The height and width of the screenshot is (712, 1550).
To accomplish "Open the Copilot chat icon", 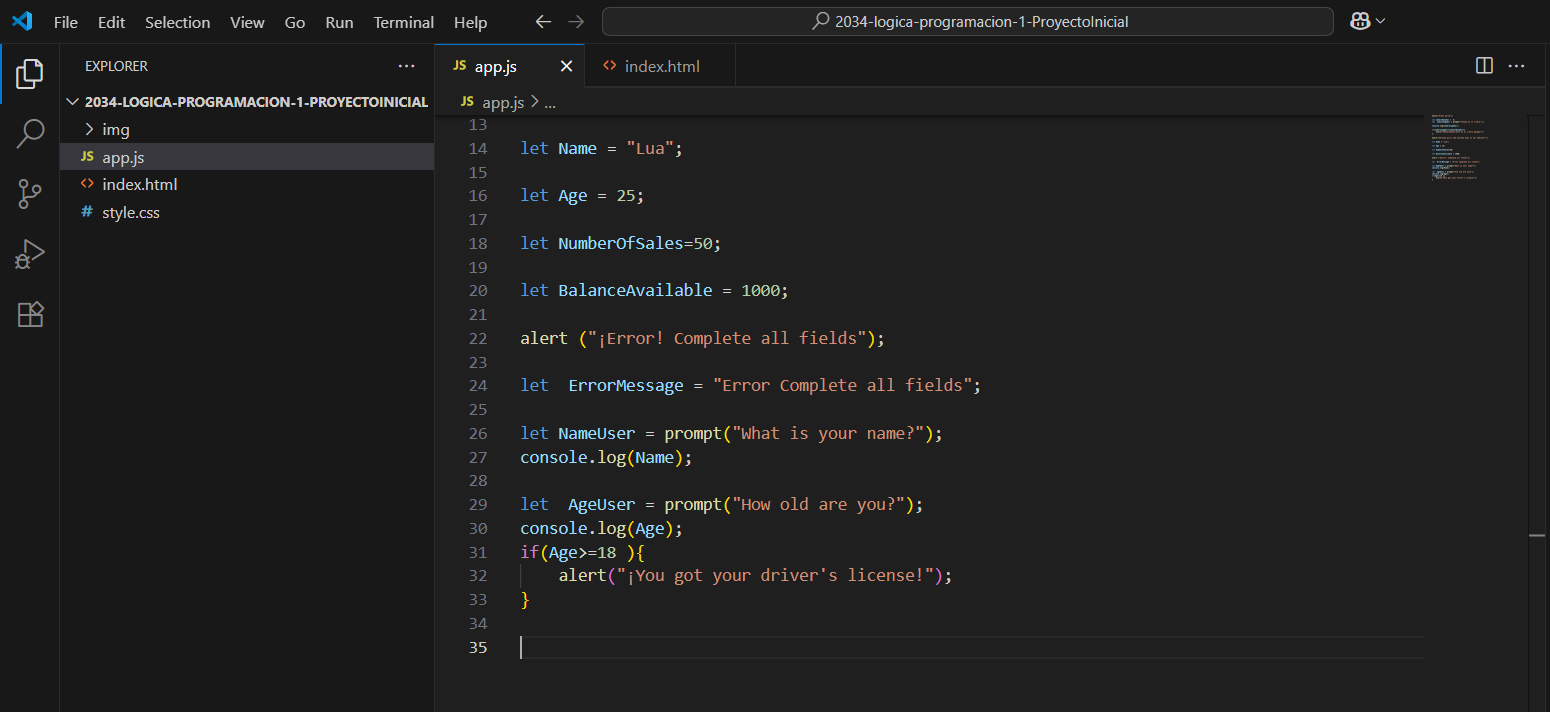I will pyautogui.click(x=1360, y=21).
